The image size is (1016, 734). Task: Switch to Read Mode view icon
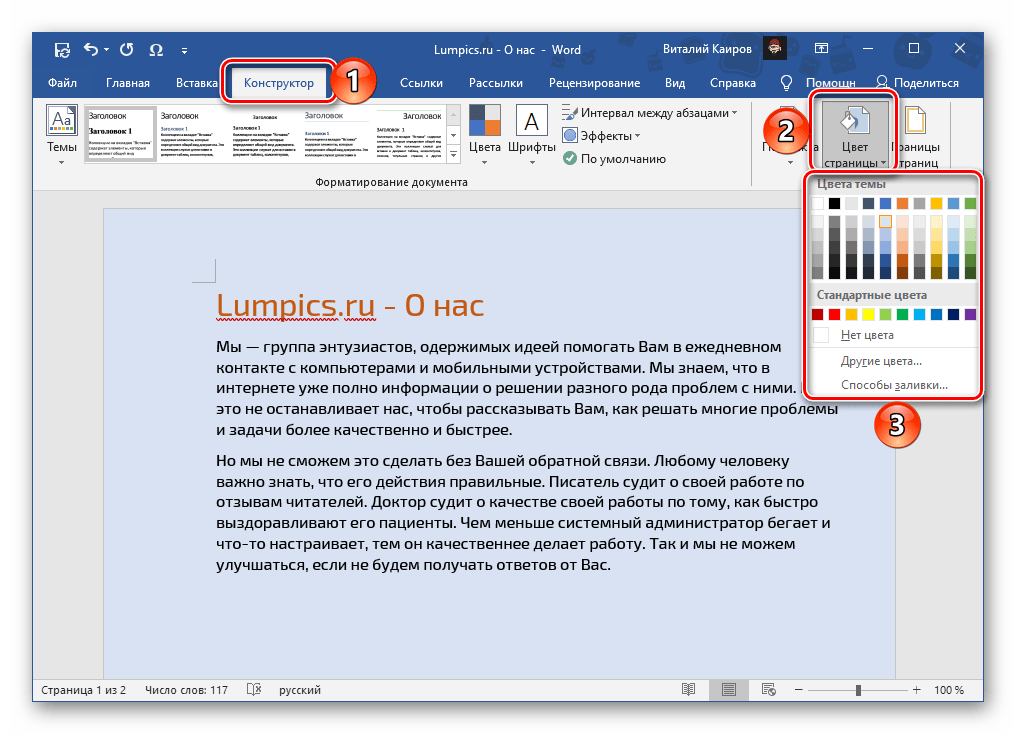click(x=689, y=690)
